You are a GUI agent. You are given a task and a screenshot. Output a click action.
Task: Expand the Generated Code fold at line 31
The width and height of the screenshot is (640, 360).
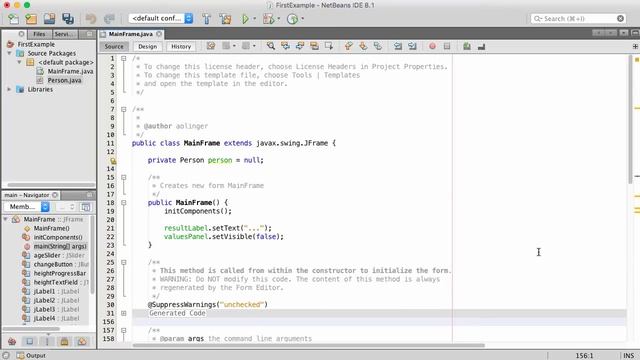124,313
